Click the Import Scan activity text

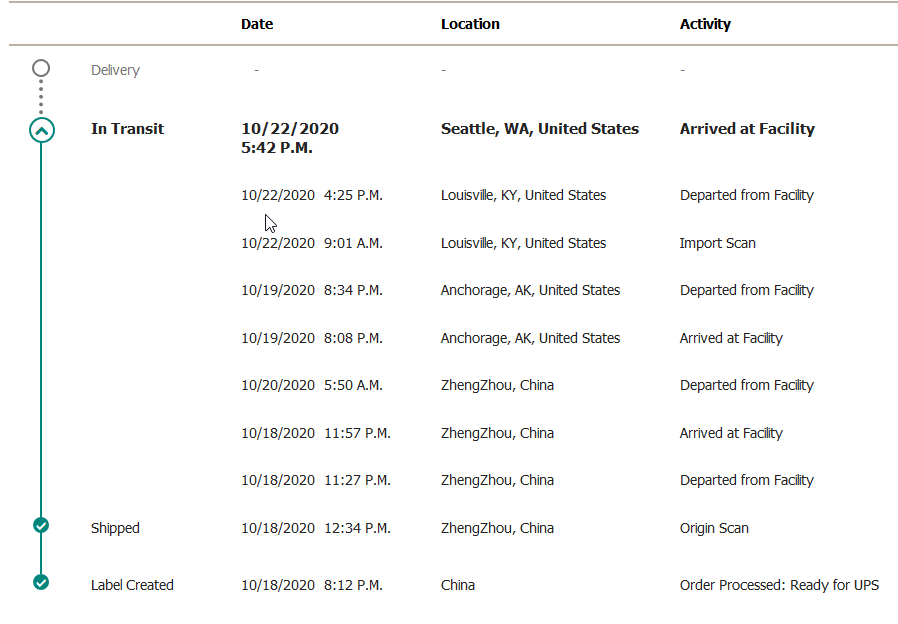tap(718, 243)
